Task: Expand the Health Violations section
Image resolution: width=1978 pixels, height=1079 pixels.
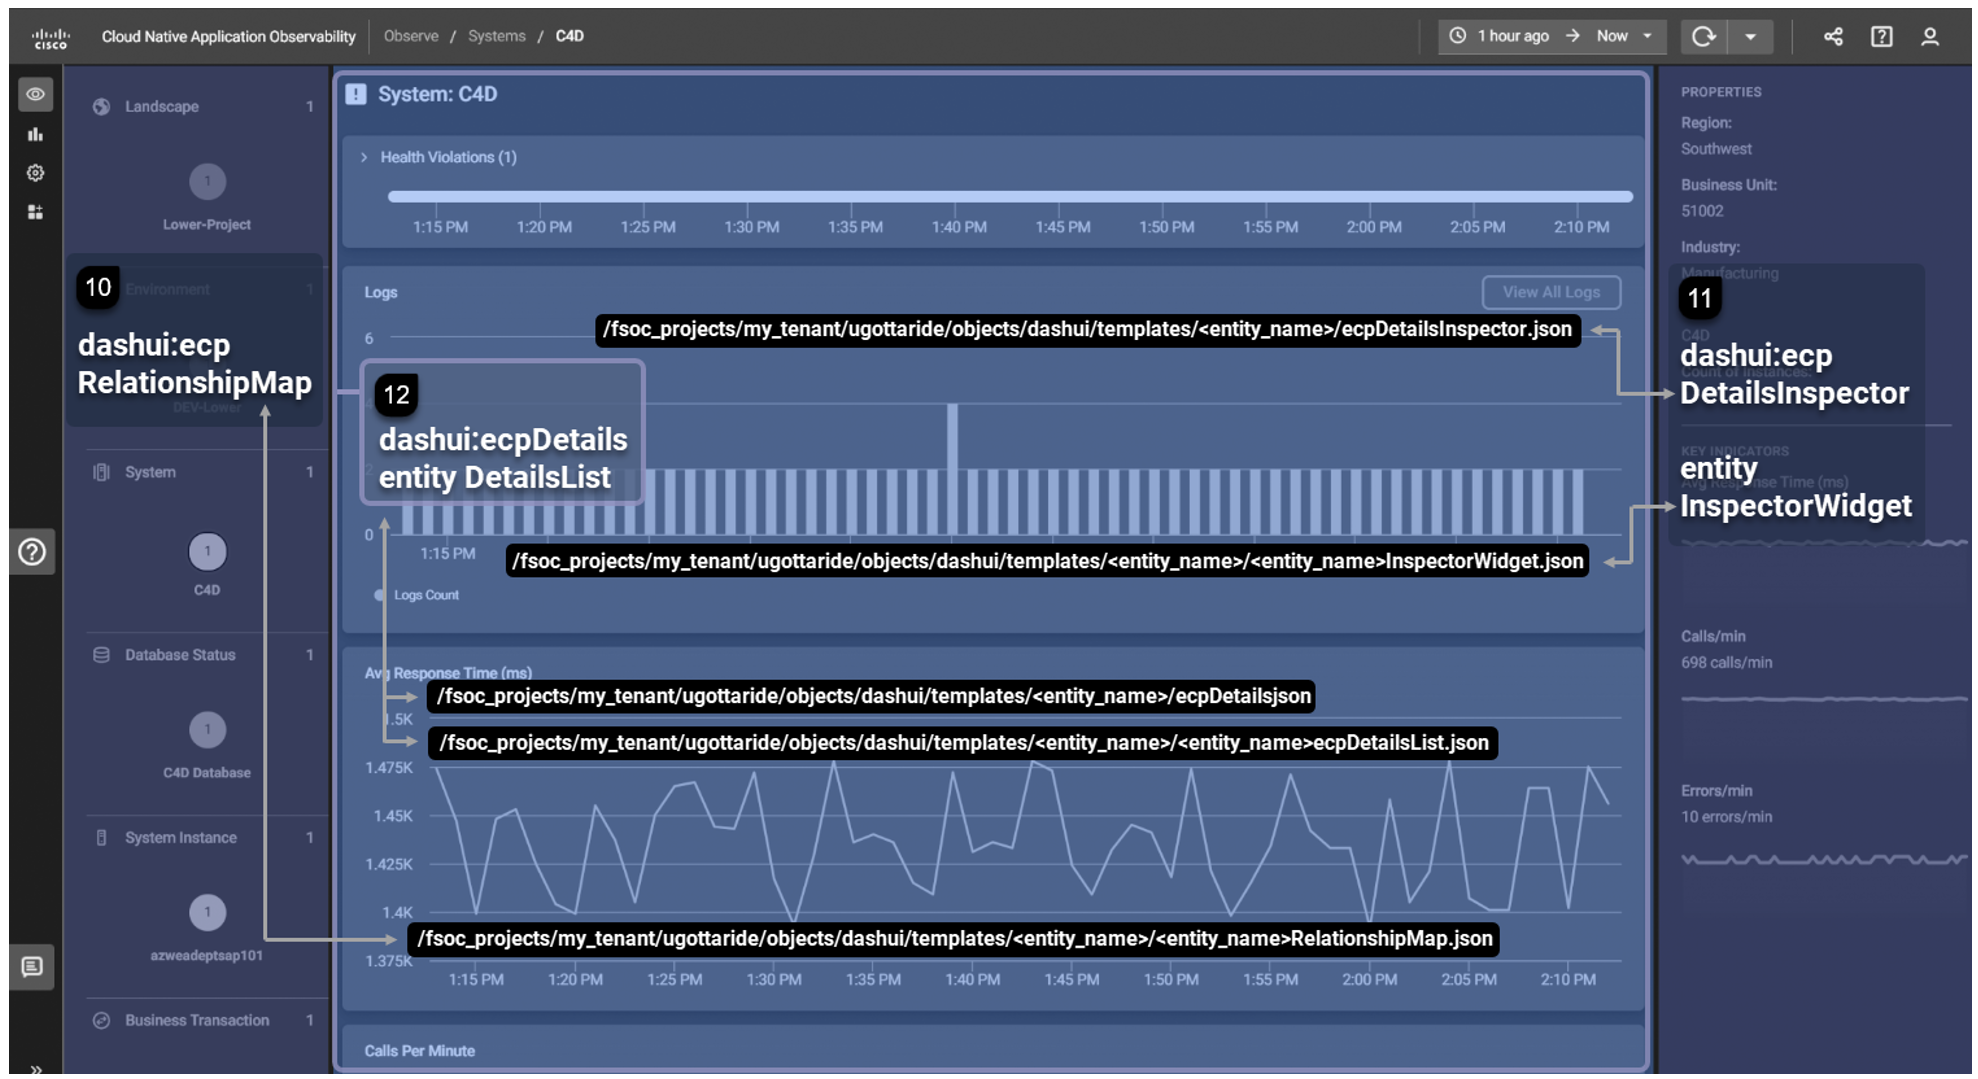Action: click(365, 157)
